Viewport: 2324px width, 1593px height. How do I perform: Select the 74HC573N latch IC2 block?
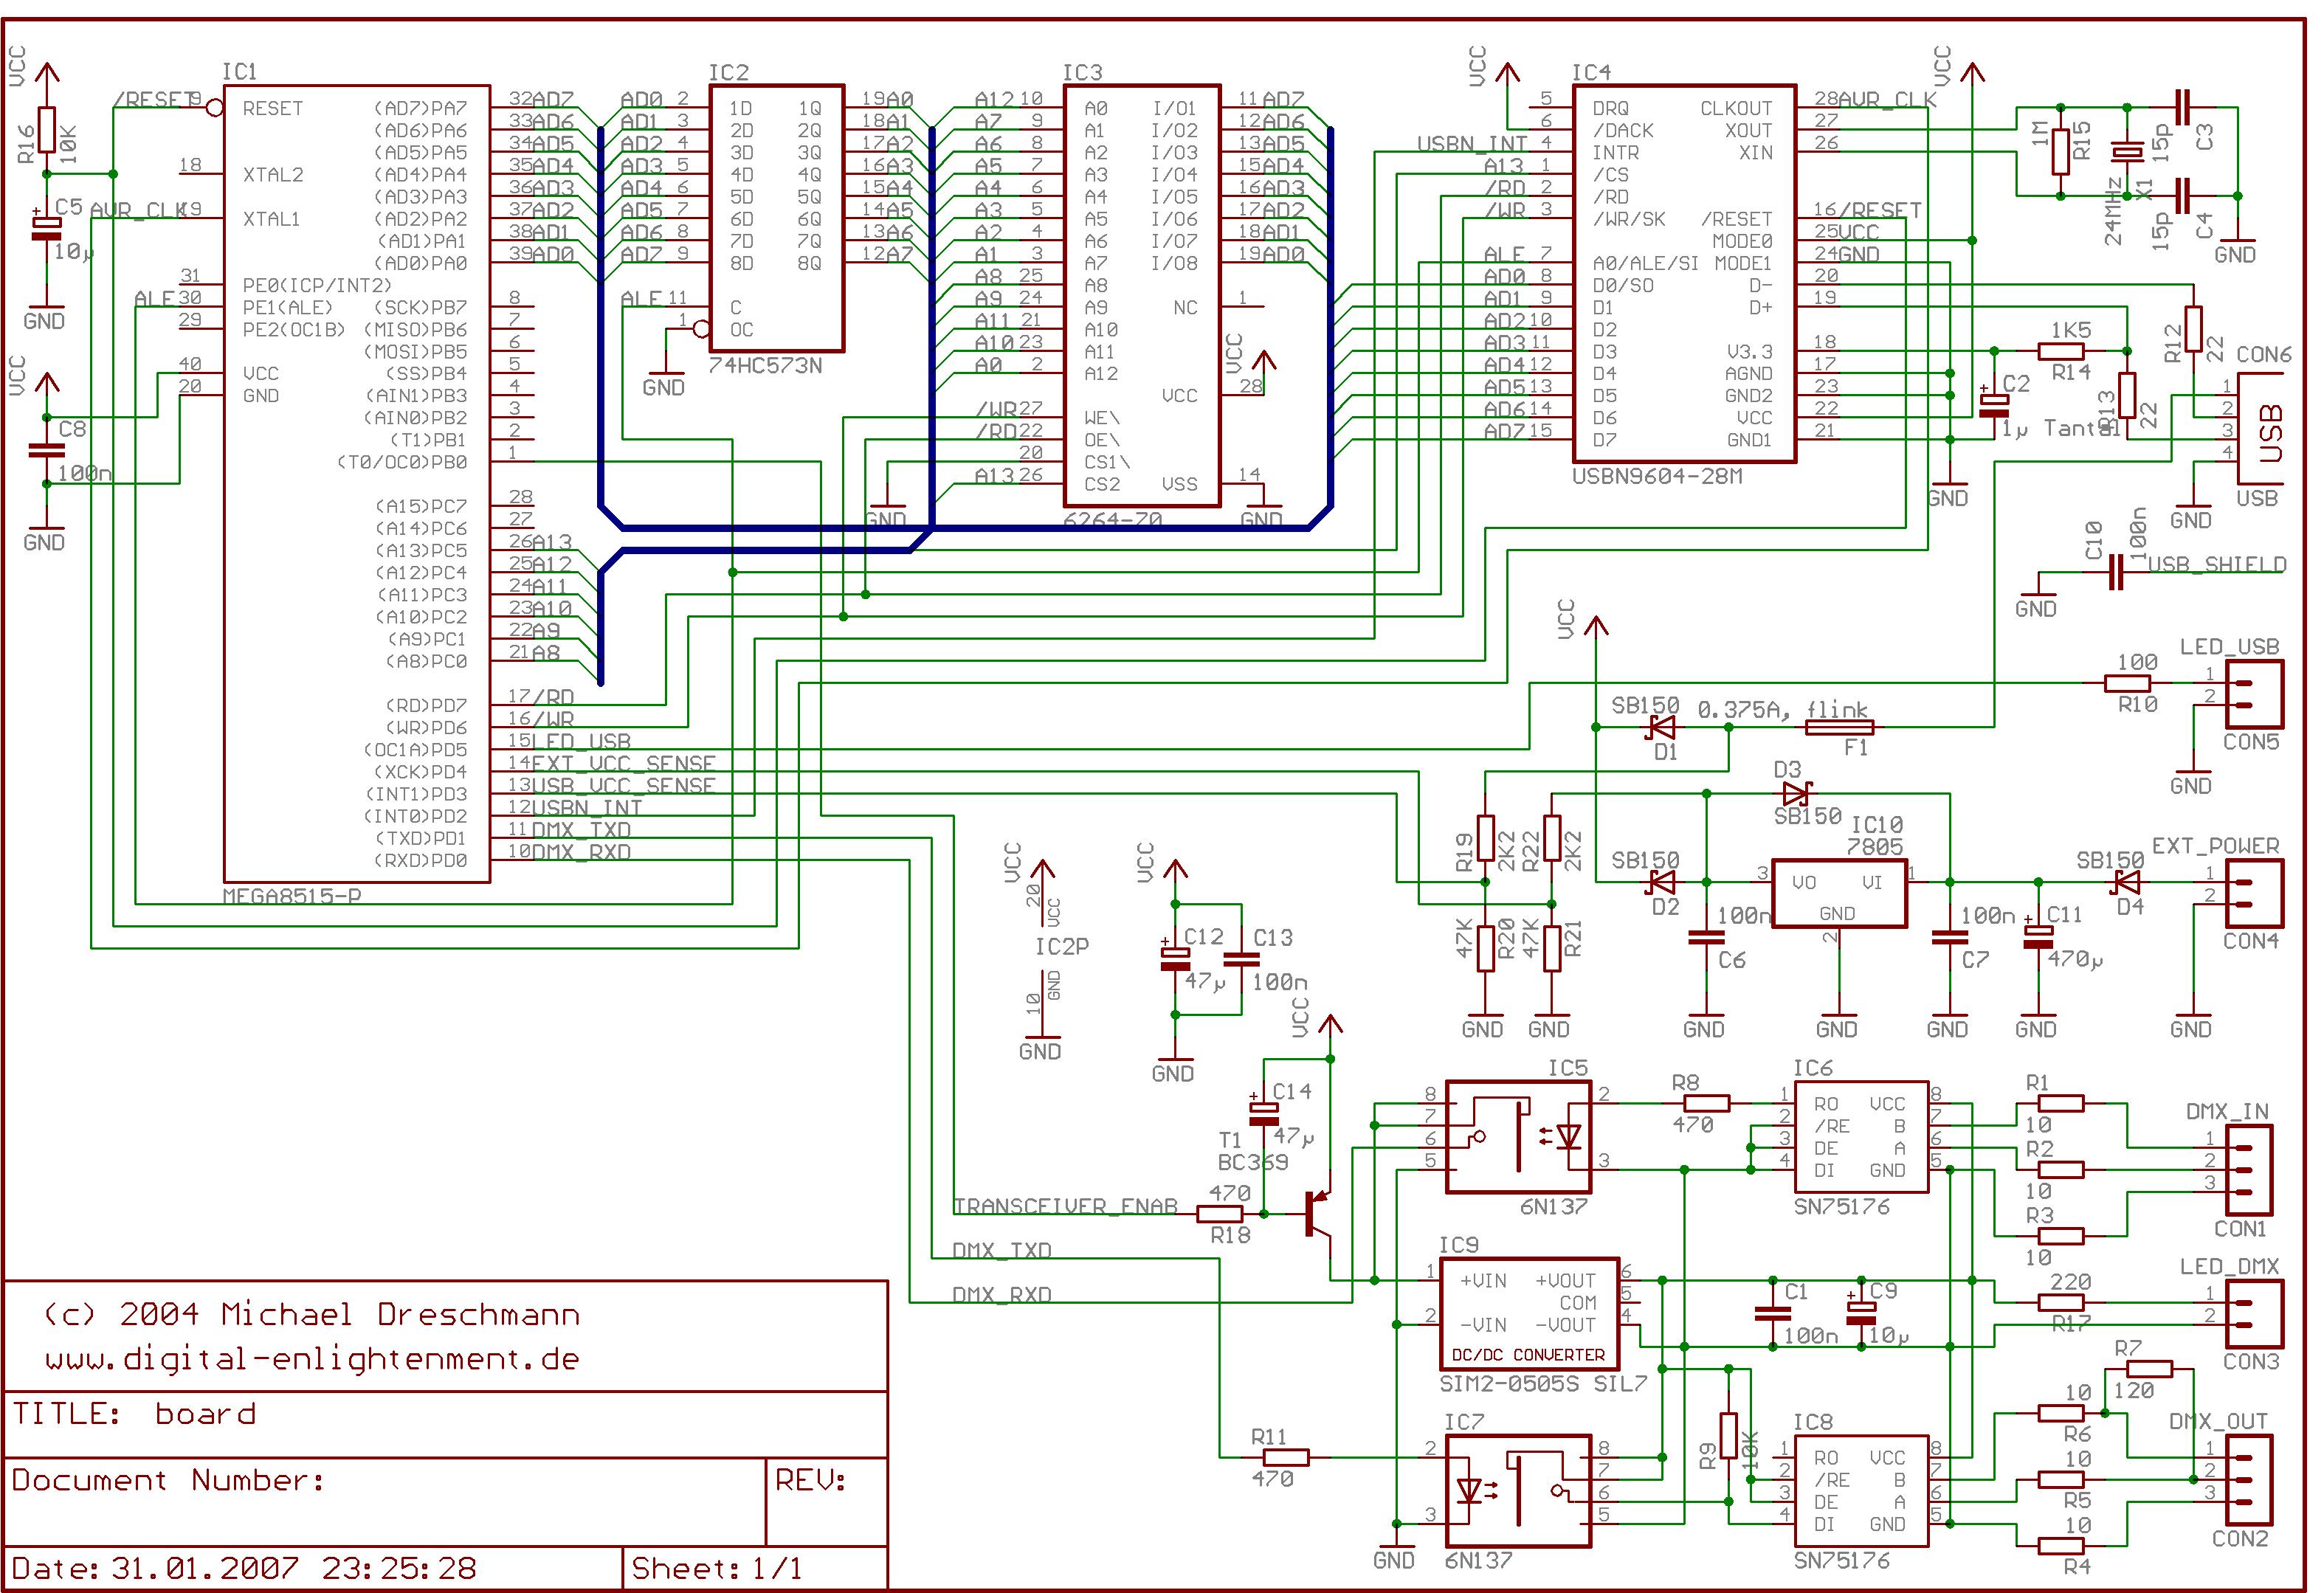(777, 218)
